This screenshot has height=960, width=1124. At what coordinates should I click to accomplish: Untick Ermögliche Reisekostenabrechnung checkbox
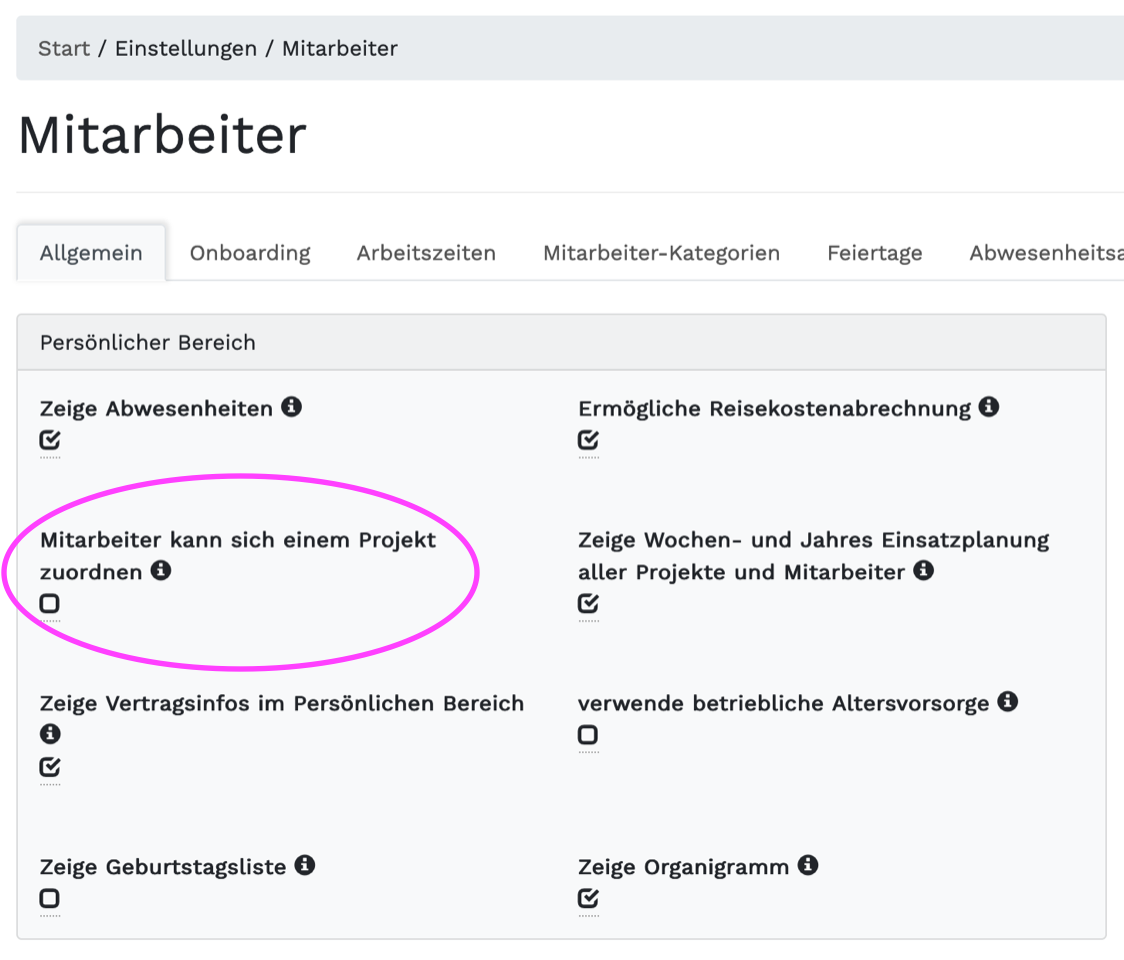pos(588,440)
